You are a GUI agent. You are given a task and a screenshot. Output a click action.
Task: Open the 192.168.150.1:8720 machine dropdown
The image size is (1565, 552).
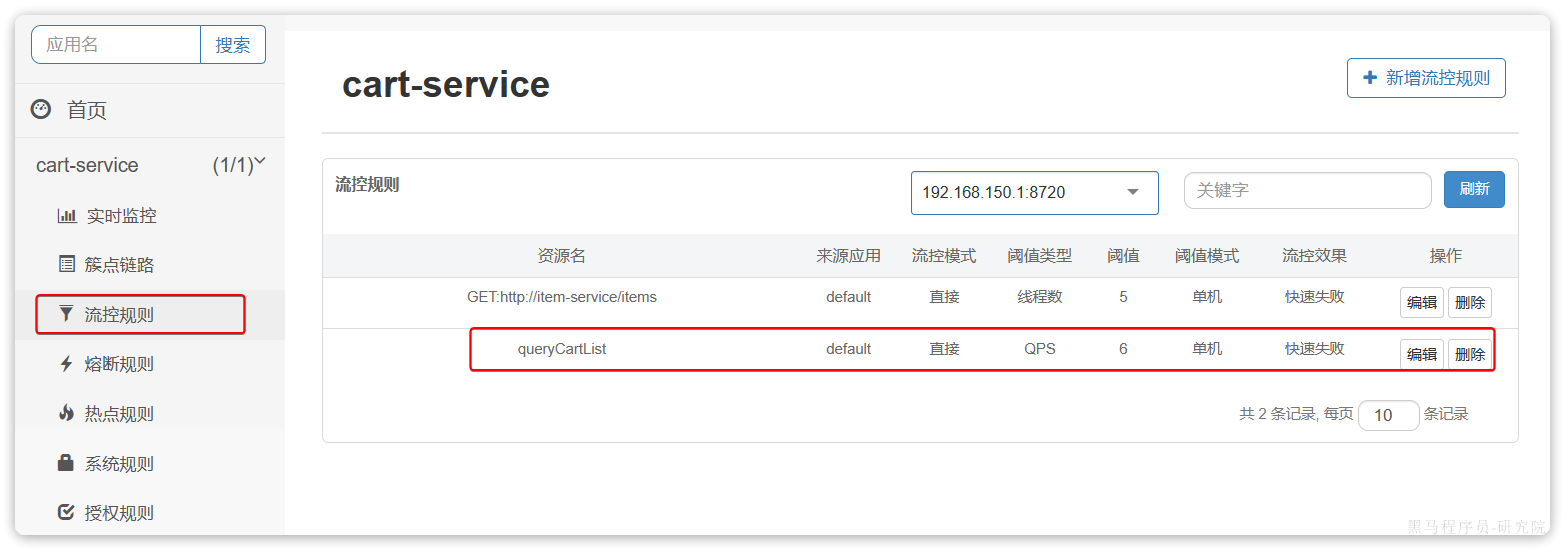tap(1034, 193)
